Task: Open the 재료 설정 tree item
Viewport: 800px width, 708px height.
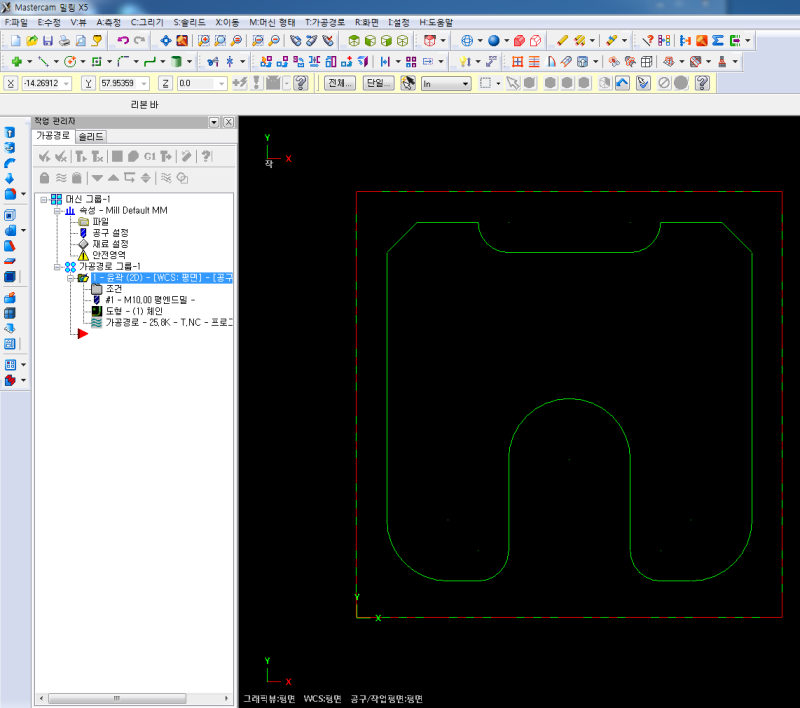Action: point(109,244)
